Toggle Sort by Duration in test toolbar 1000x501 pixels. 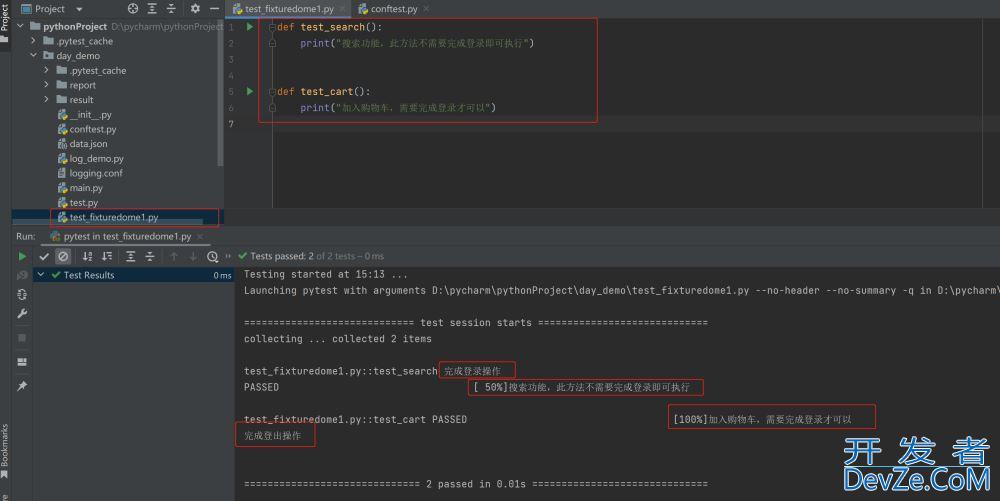[107, 256]
